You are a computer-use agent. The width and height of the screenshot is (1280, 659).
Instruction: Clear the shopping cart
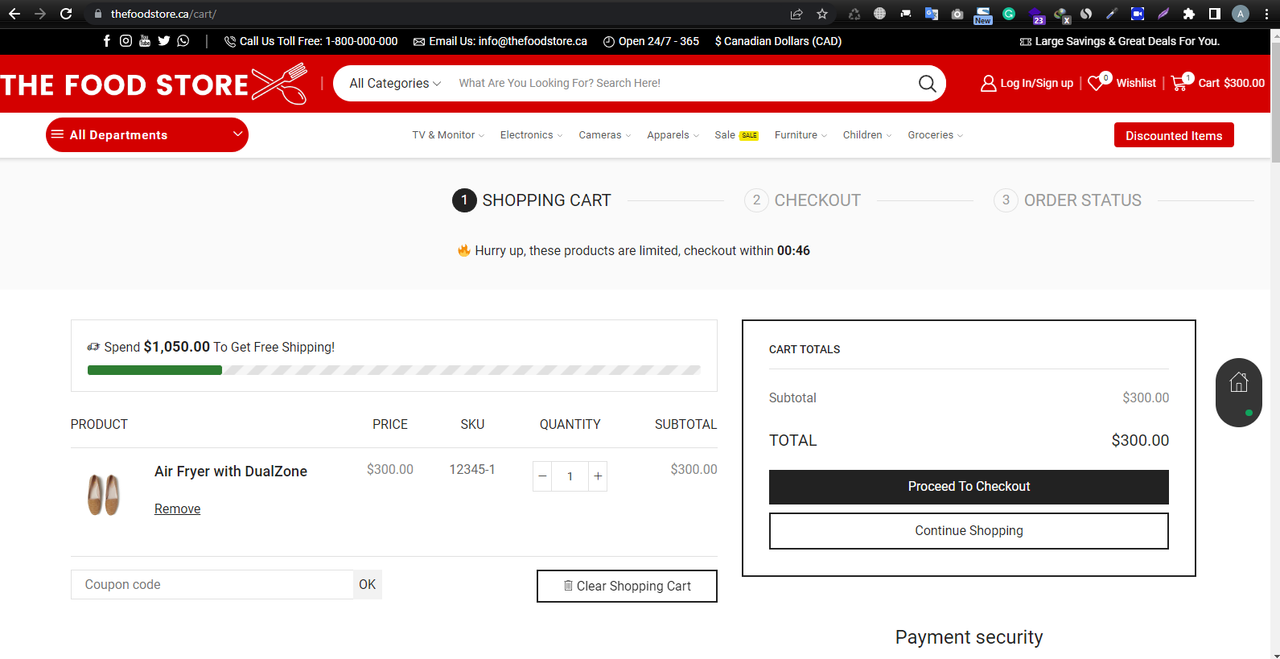[x=627, y=586]
